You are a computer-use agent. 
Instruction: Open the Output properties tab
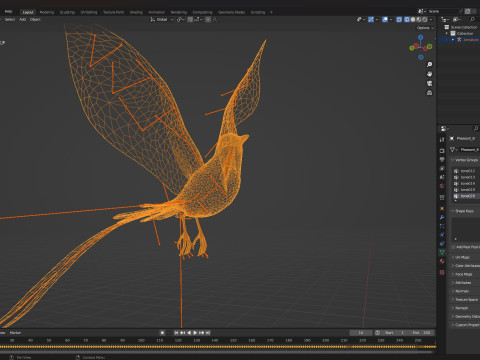click(442, 160)
